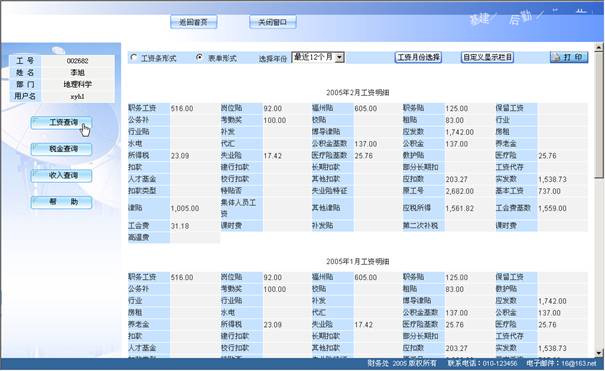
Task: Open the 工资月份选择 month picker
Action: point(418,57)
